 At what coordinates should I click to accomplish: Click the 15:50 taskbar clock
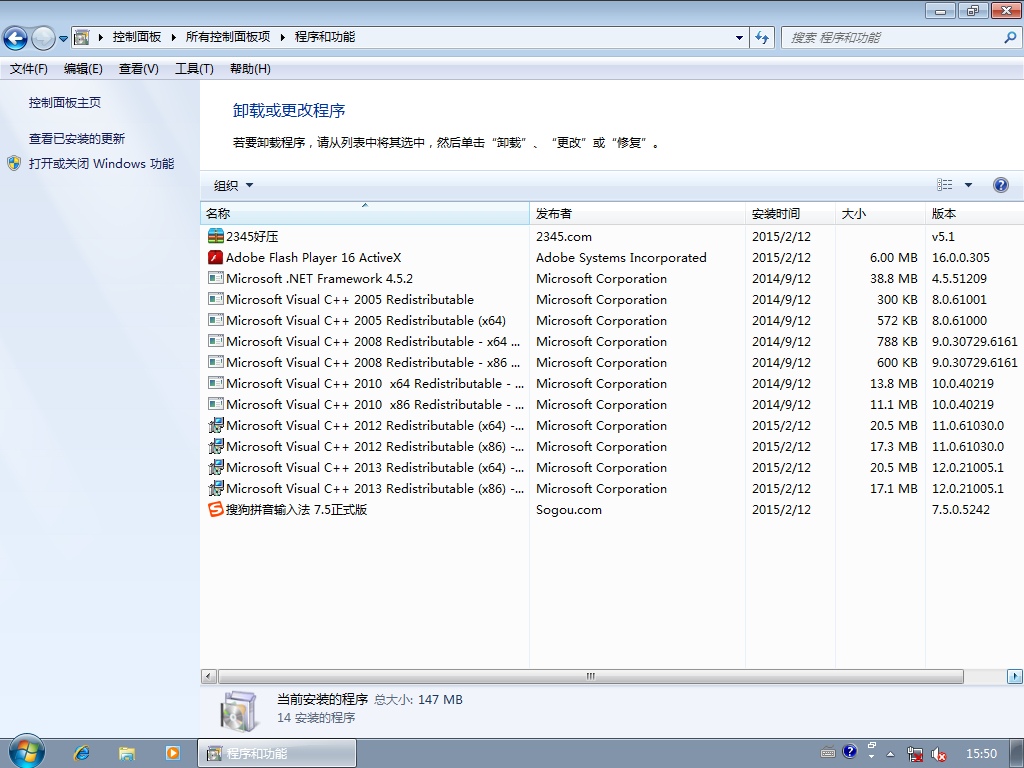click(981, 754)
